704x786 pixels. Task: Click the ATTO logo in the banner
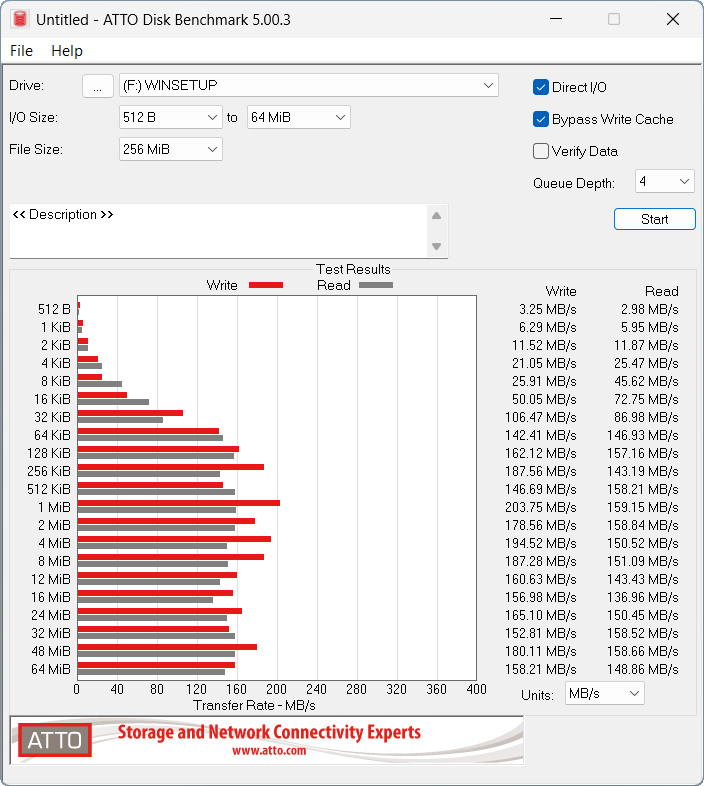(55, 740)
